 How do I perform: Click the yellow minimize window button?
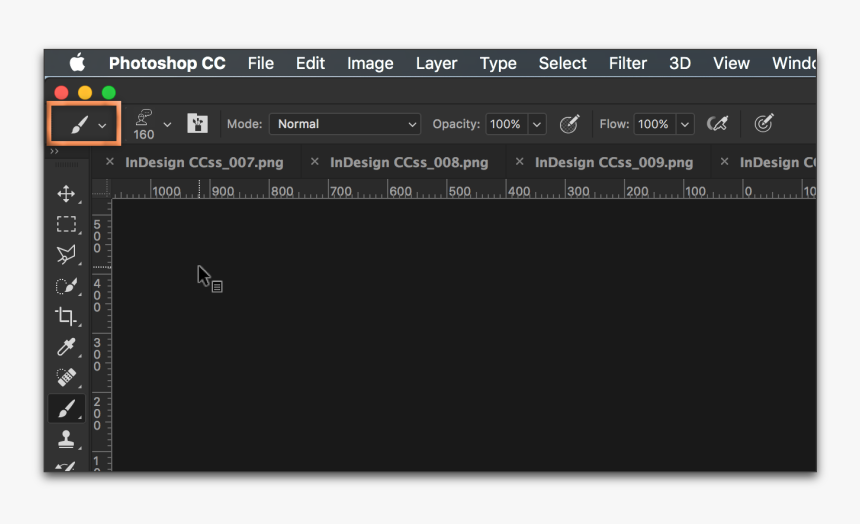85,92
